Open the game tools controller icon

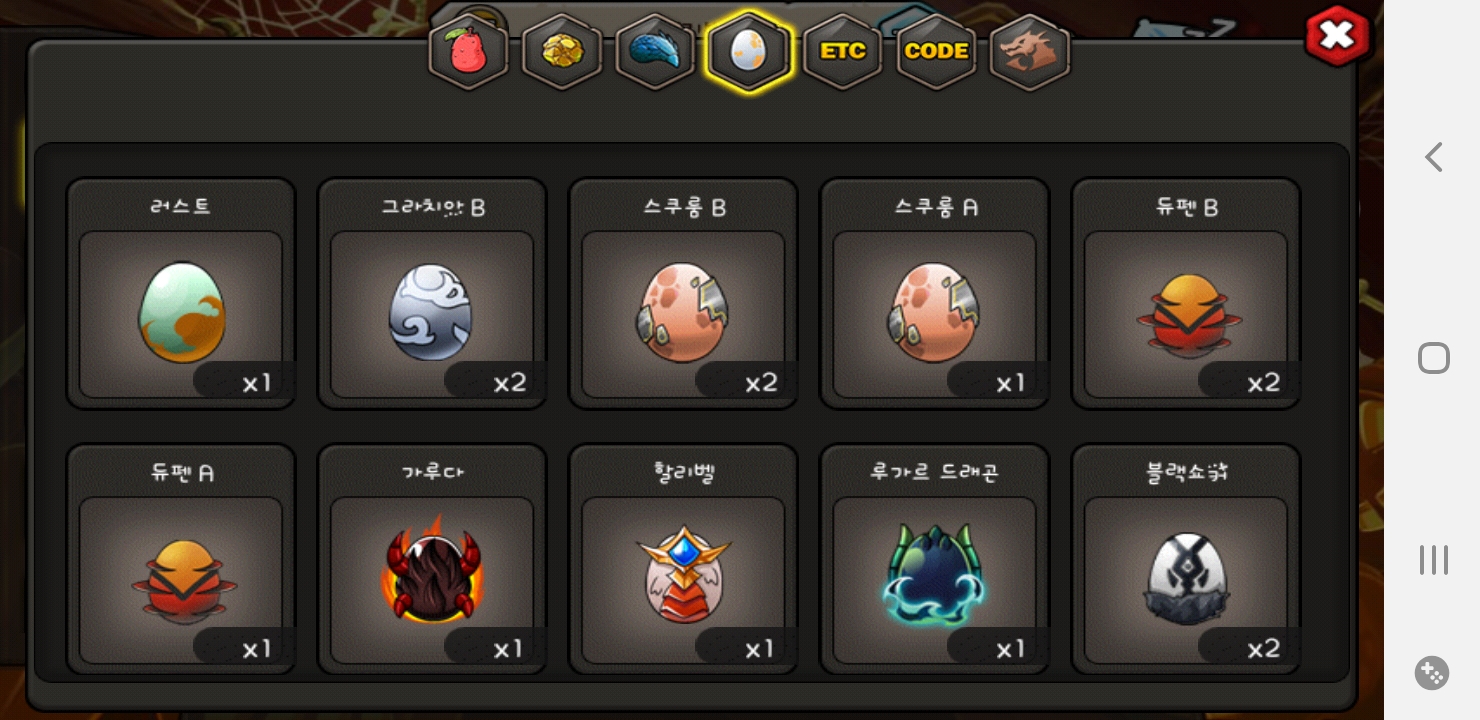[1432, 673]
